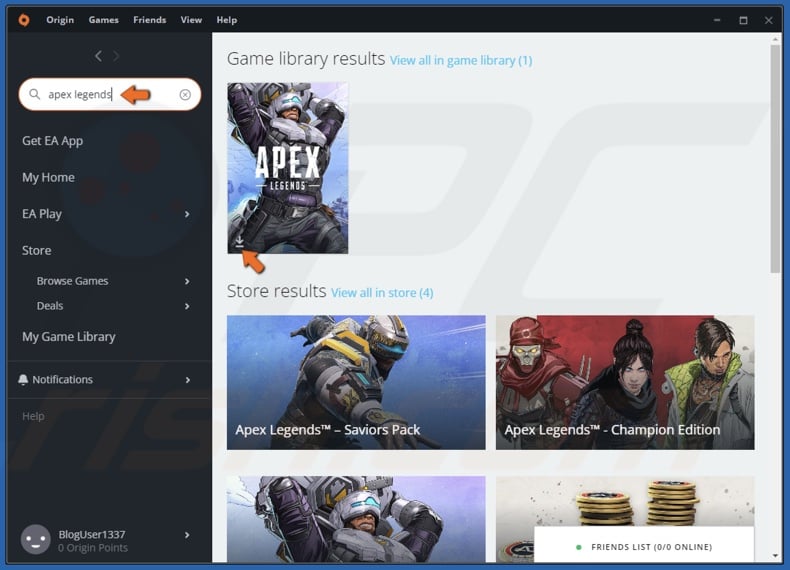Click the Notifications bell icon
The width and height of the screenshot is (790, 570).
23,379
